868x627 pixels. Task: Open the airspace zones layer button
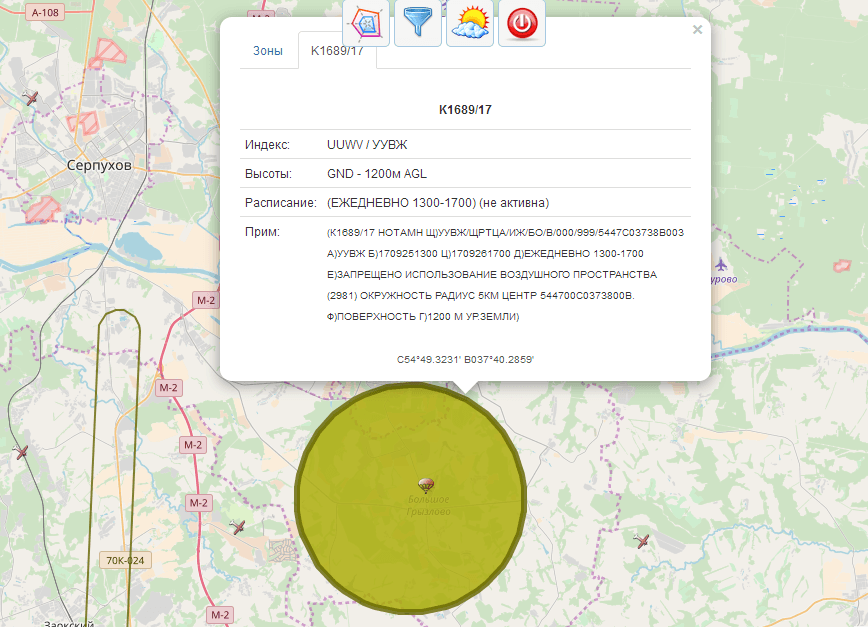click(x=367, y=23)
